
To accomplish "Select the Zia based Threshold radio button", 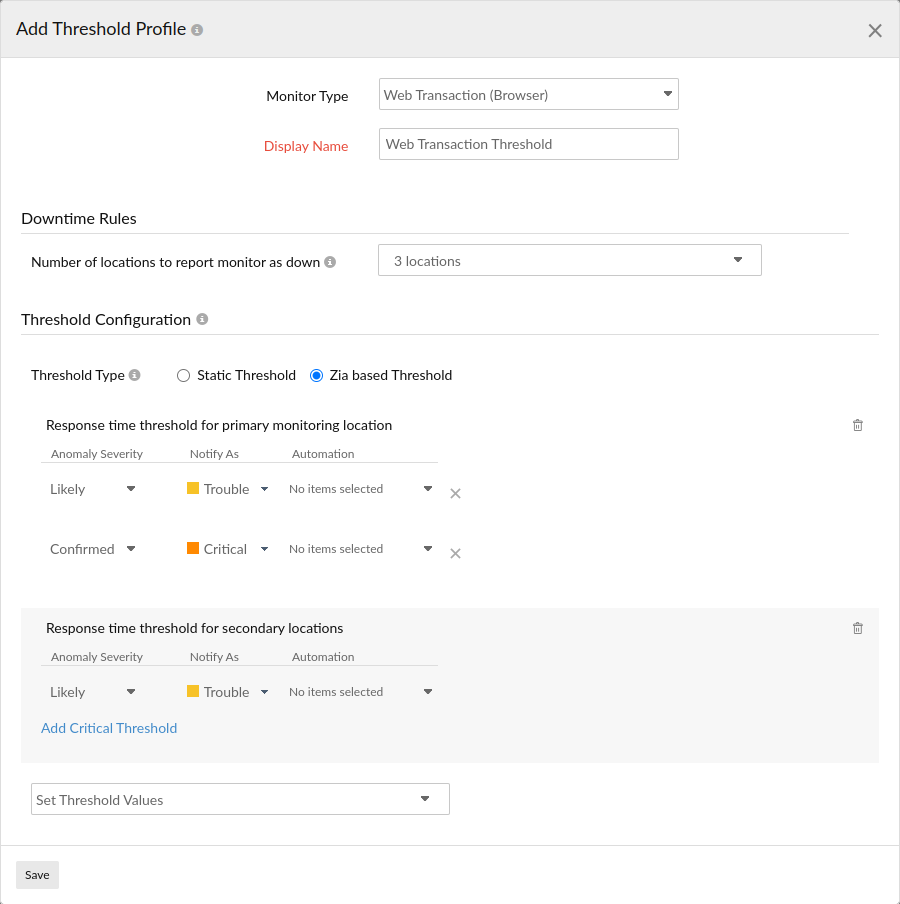I will pyautogui.click(x=316, y=375).
